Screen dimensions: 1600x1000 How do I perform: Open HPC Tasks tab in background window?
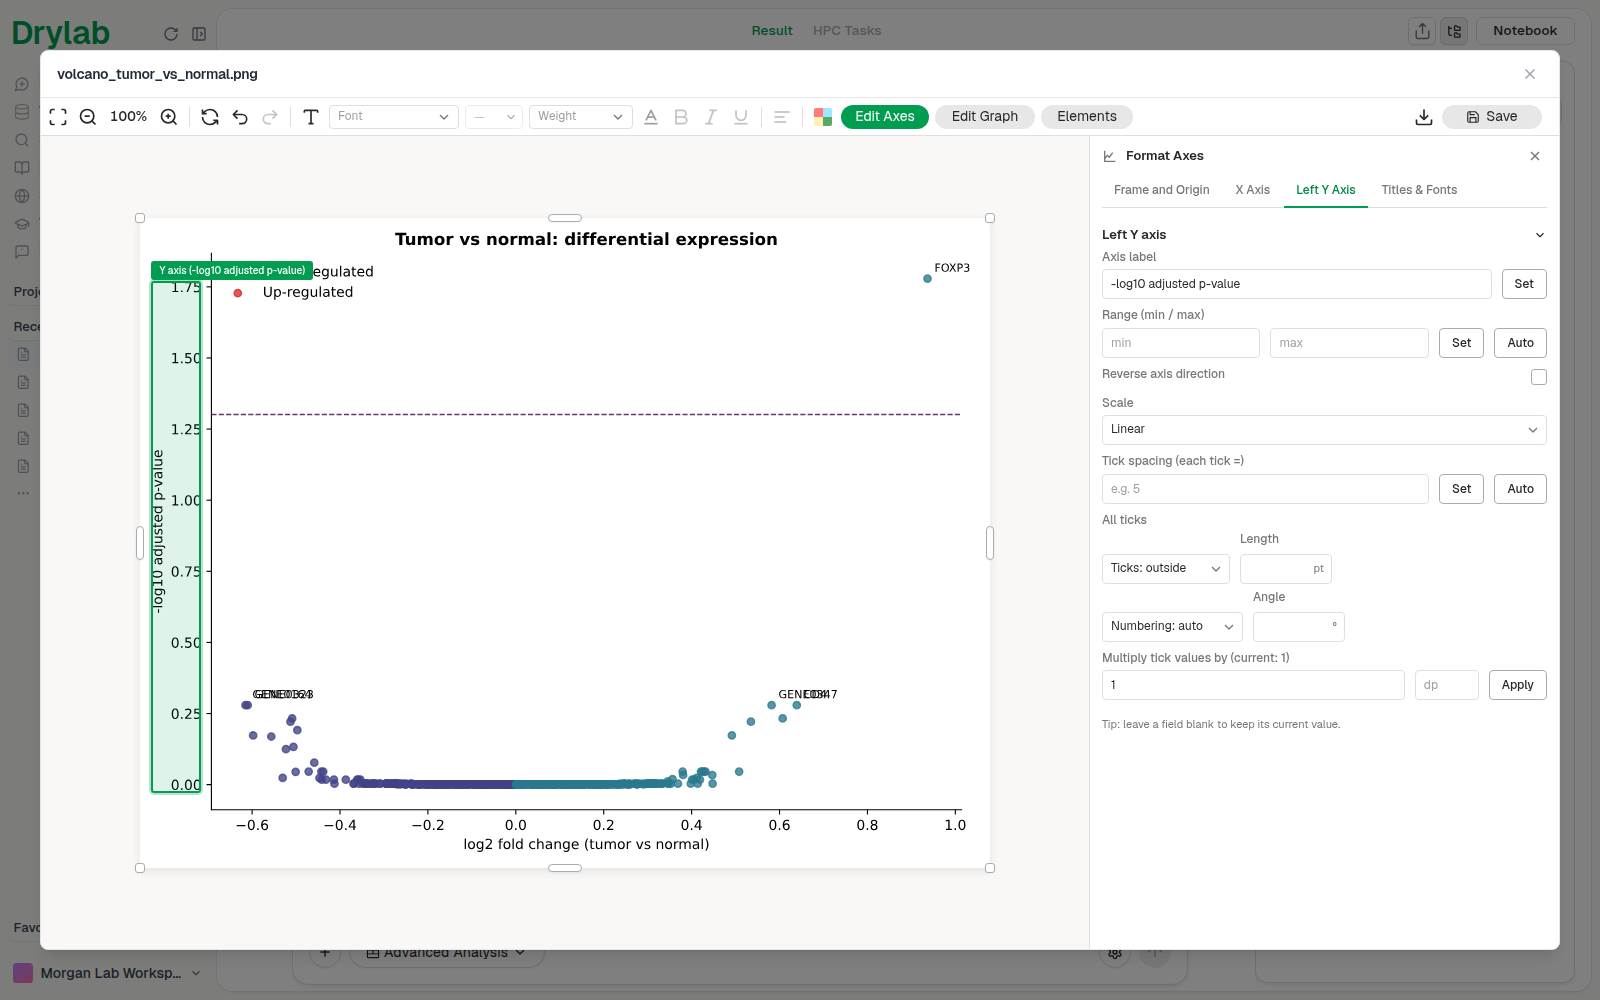847,31
